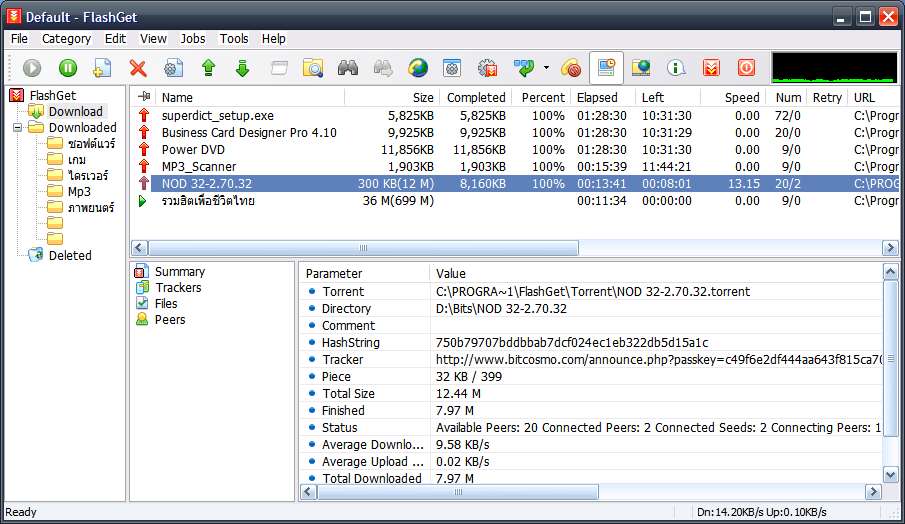Select the Mp3 subfolder
Viewport: 905px width, 524px height.
(79, 192)
